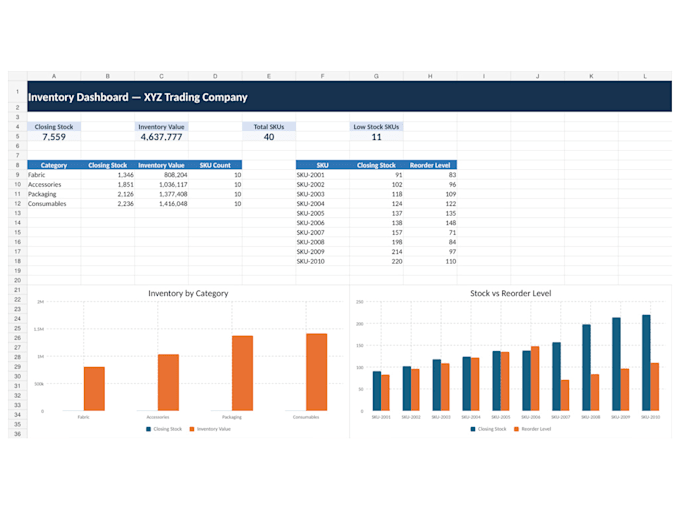Select the total SKUs value 40
The width and height of the screenshot is (680, 510).
269,137
